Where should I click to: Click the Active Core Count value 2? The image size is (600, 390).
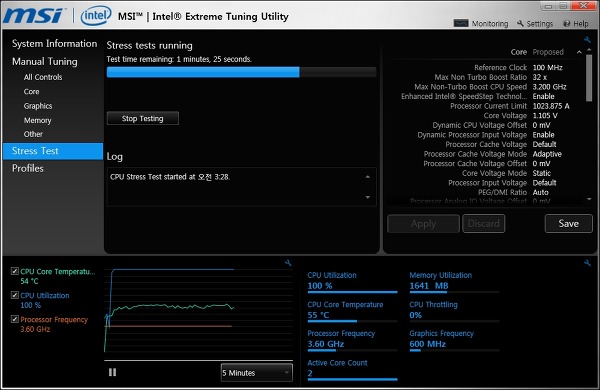point(310,374)
